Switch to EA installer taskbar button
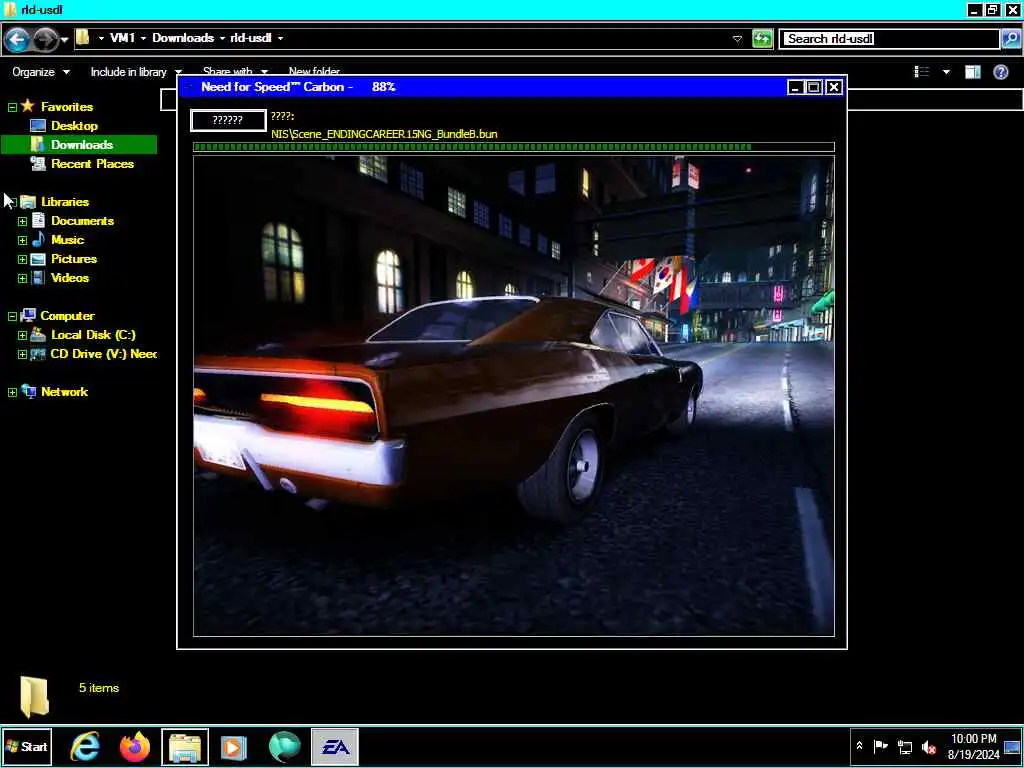Viewport: 1024px width, 768px height. pyautogui.click(x=335, y=747)
